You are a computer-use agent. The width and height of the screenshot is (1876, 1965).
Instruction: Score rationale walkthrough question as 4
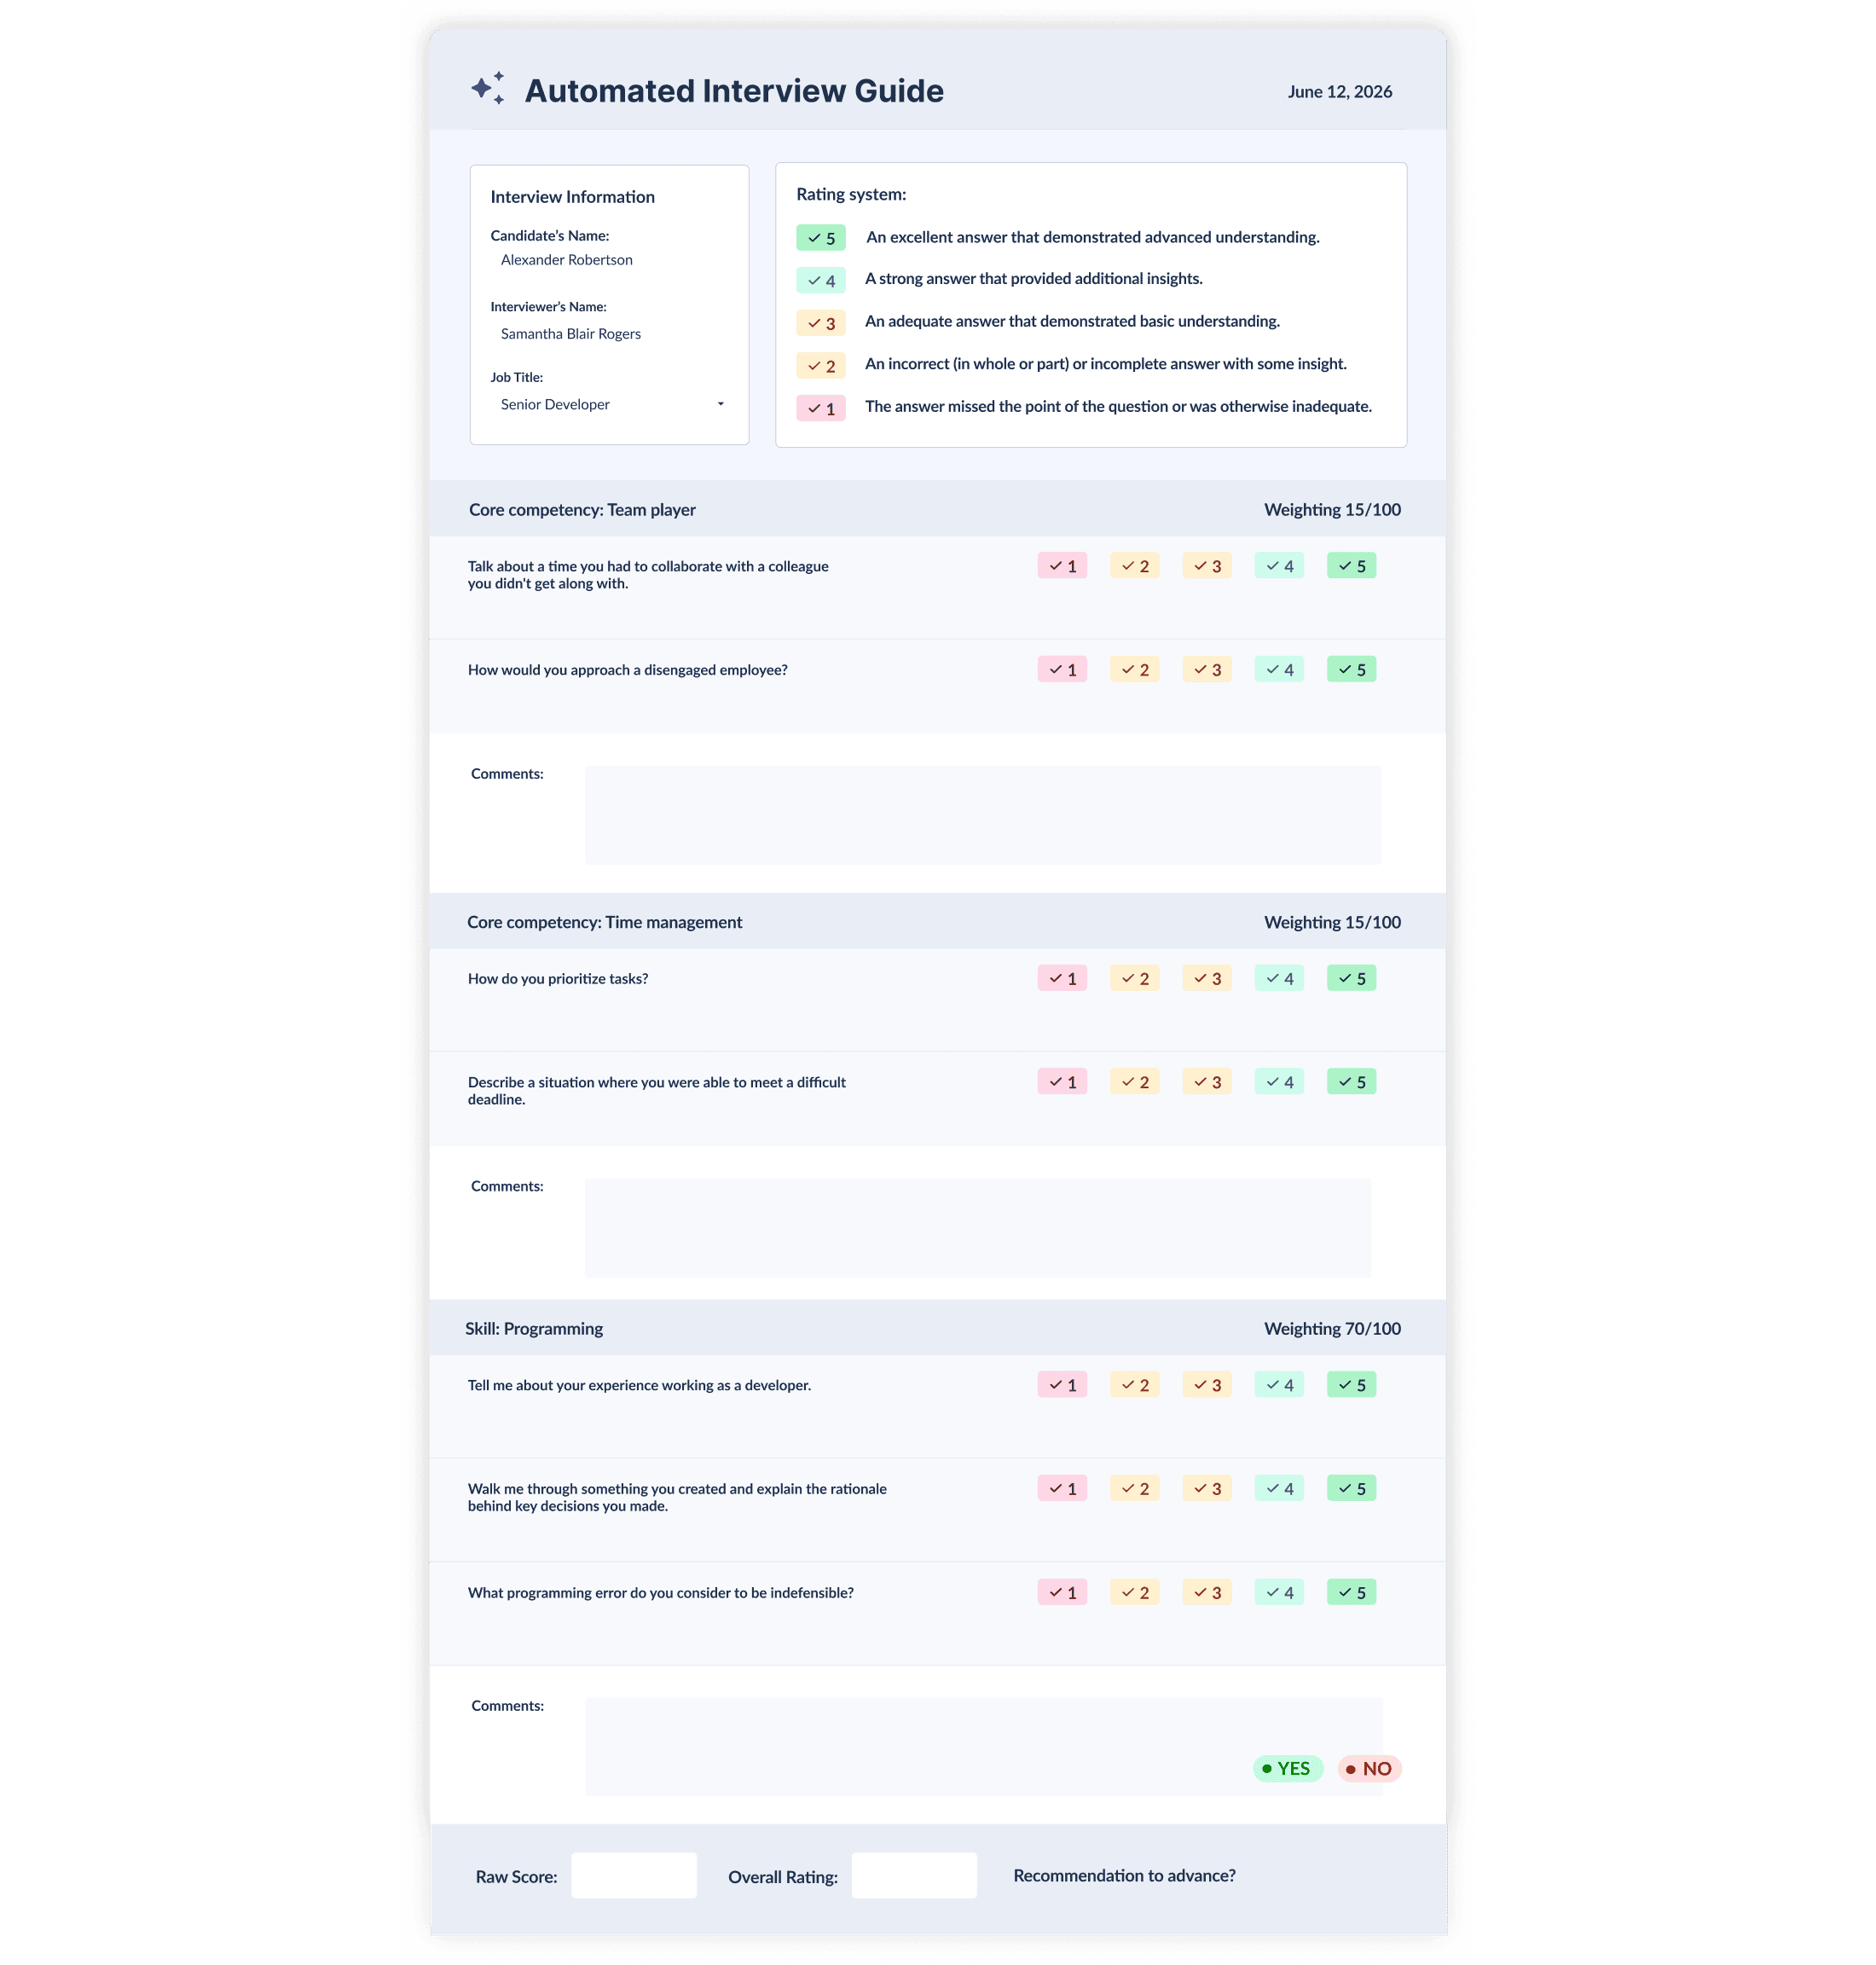click(x=1279, y=1489)
